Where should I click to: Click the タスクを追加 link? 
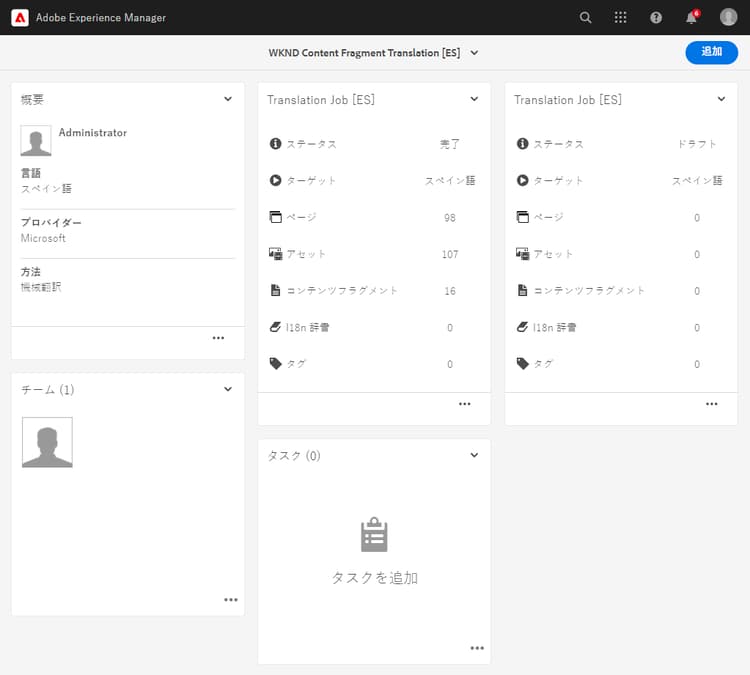pos(375,578)
